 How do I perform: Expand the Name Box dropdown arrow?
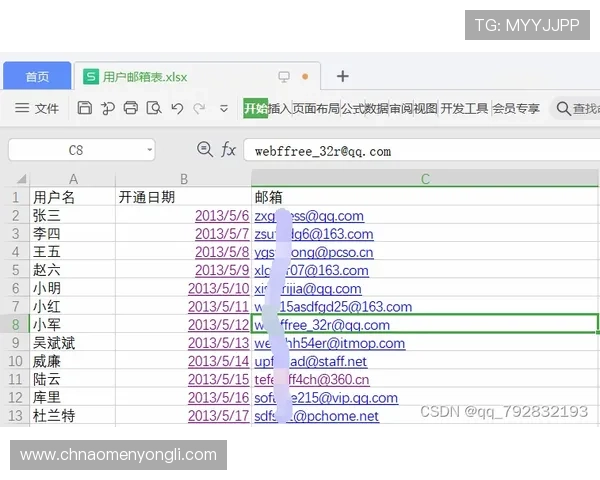pos(149,150)
